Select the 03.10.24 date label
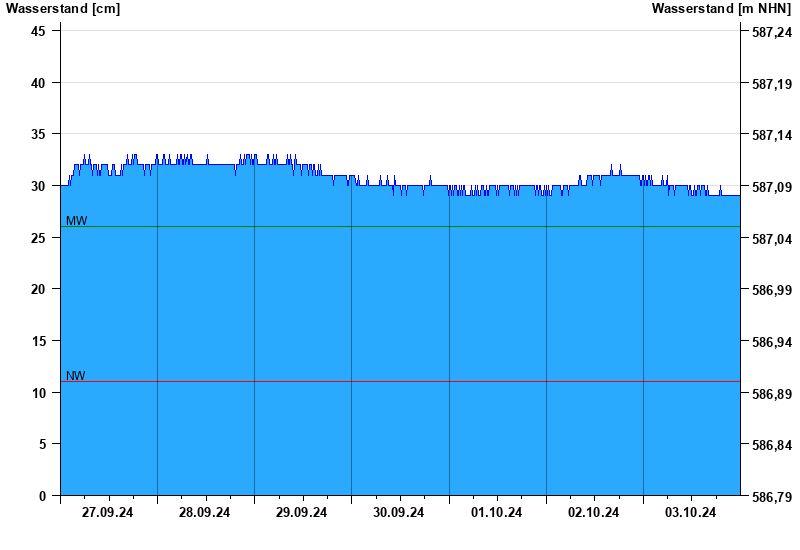The width and height of the screenshot is (800, 550). click(x=690, y=512)
